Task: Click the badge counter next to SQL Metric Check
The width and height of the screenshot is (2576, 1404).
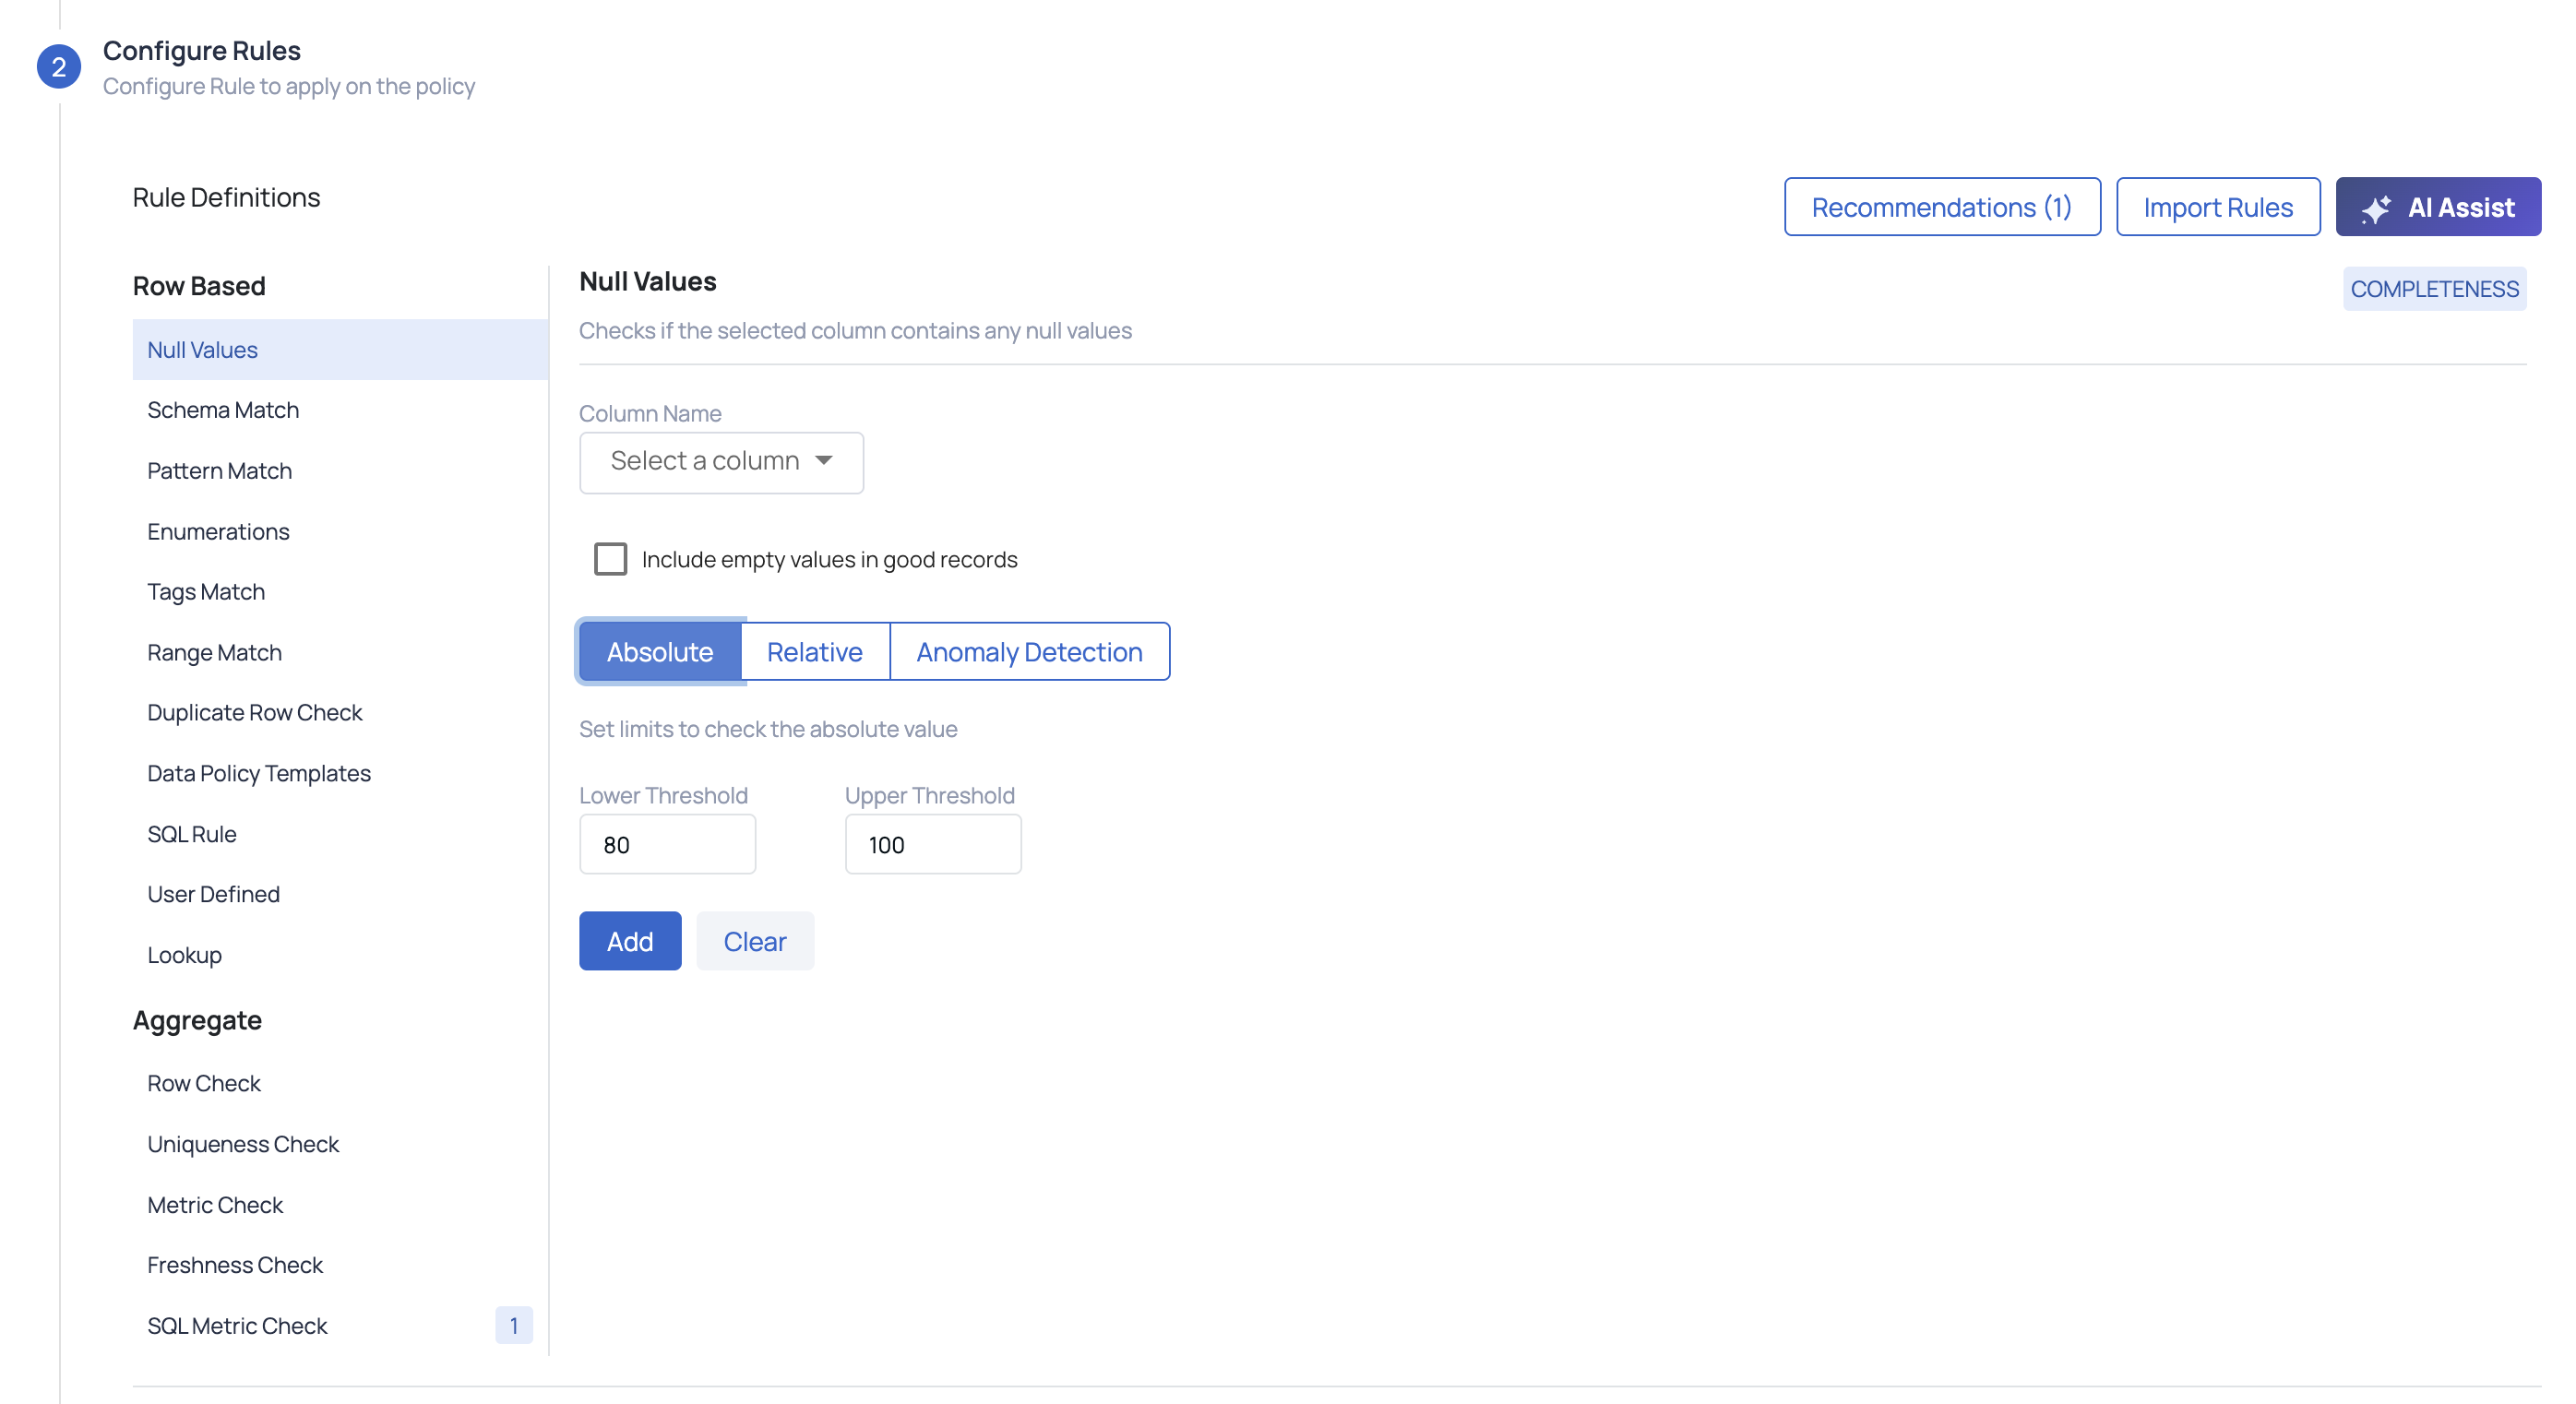Action: click(514, 1325)
